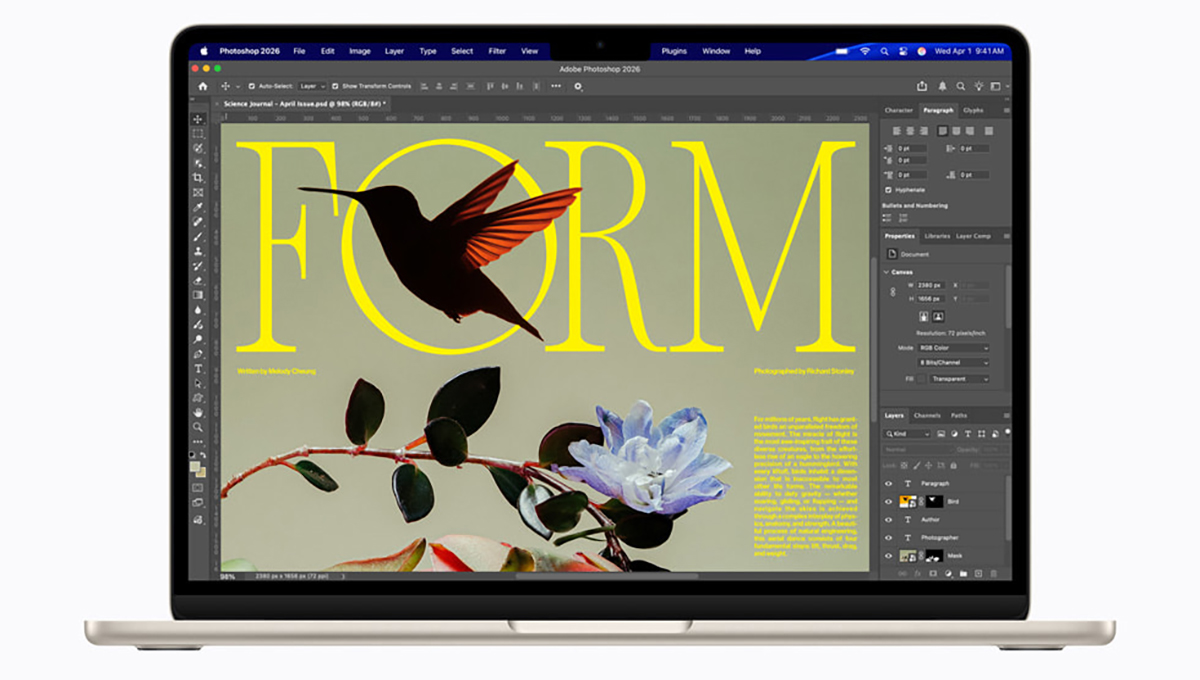Hide the Bird layer visibility eye
This screenshot has height=680, width=1200.
click(x=888, y=501)
